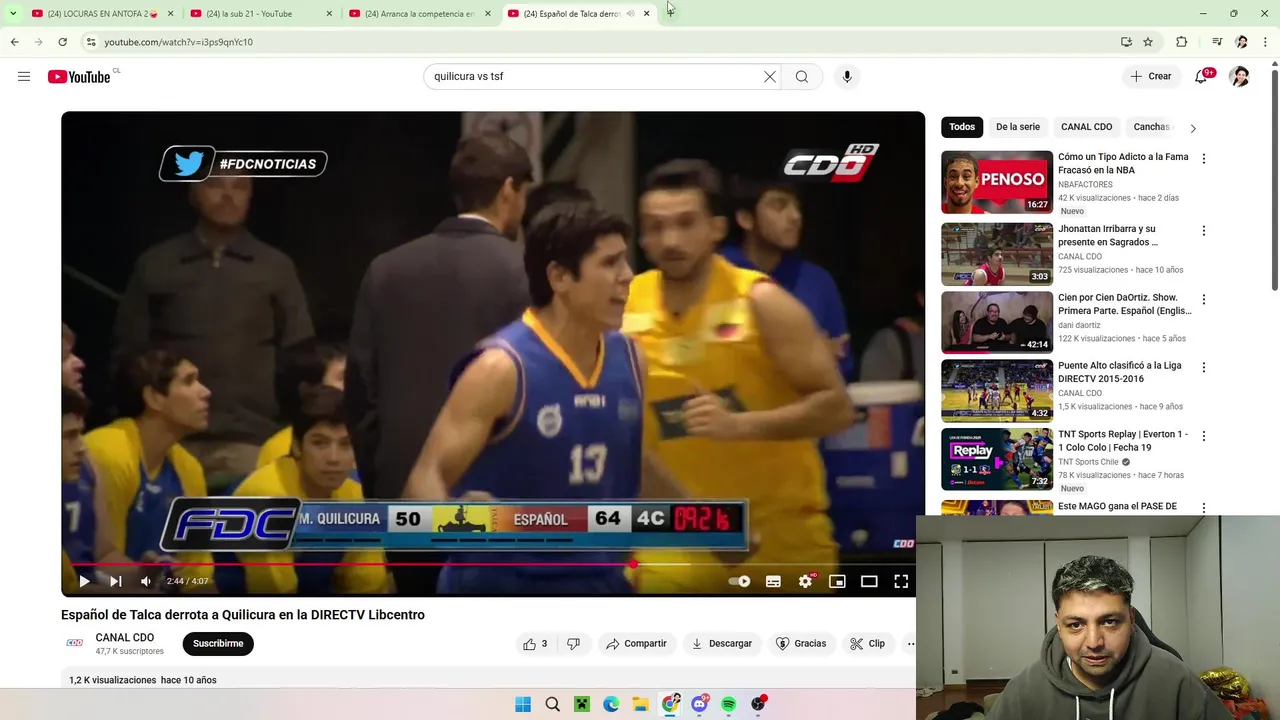Click the progress bar scrubber knob
The image size is (1280, 720).
coord(633,564)
